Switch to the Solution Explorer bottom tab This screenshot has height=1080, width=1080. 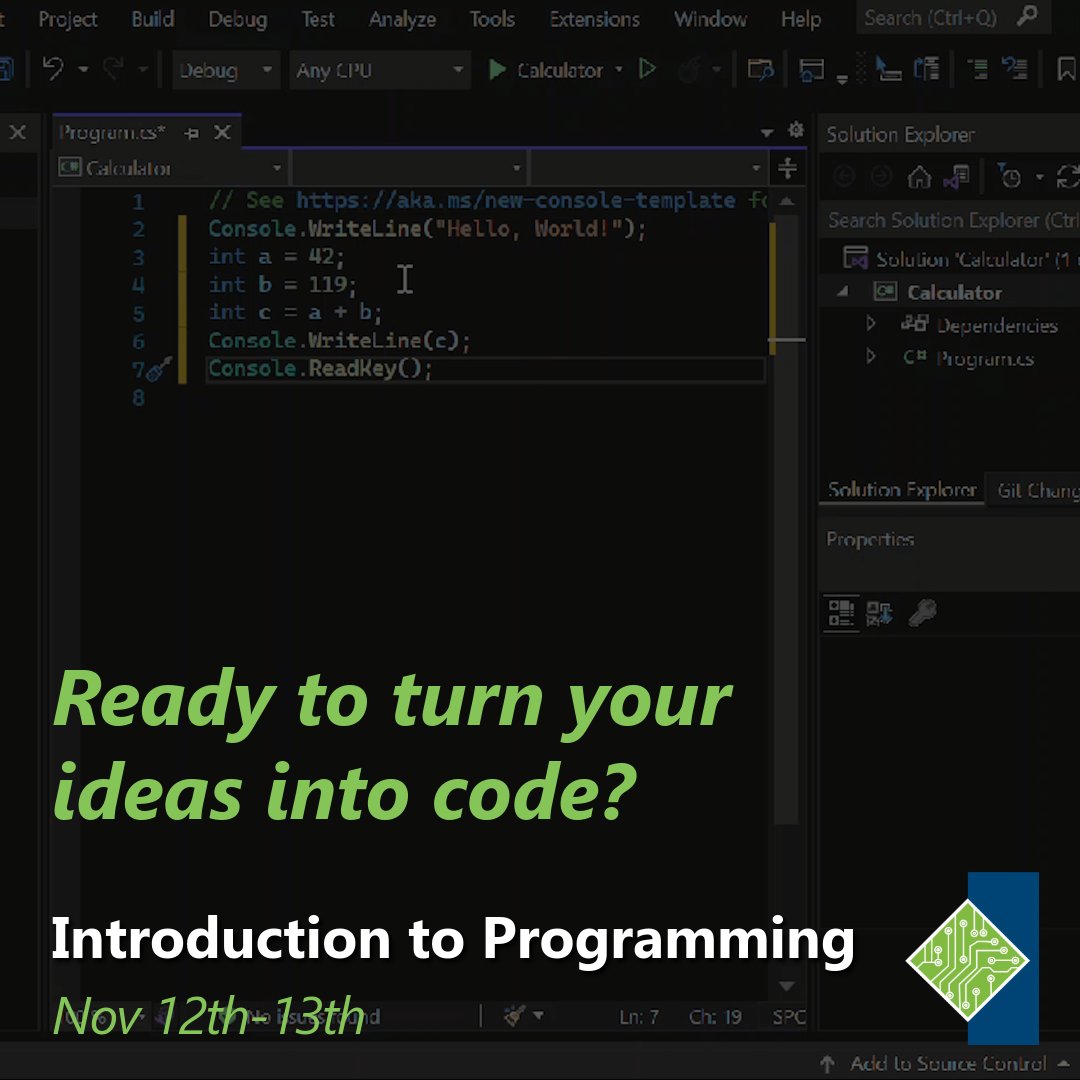coord(902,489)
